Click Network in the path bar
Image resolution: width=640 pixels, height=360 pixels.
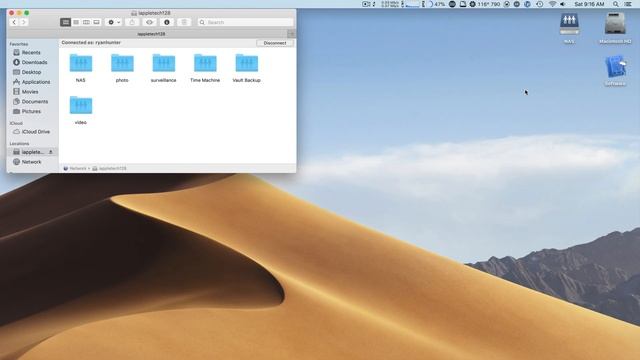click(x=75, y=169)
